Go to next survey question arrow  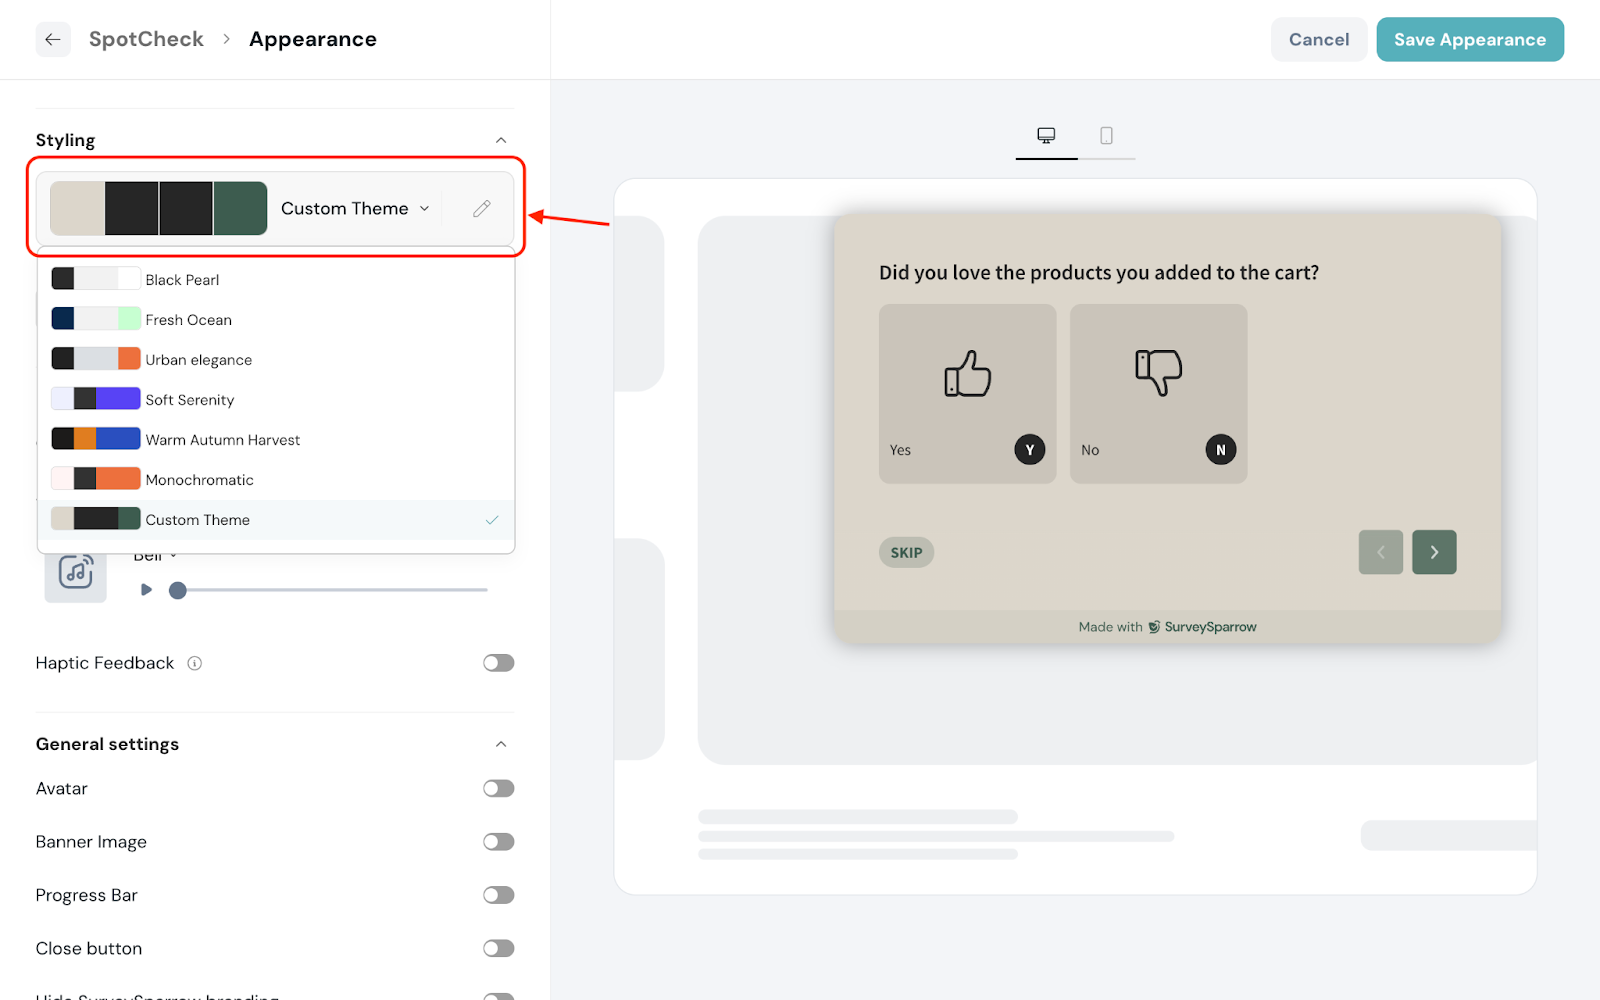(x=1433, y=552)
